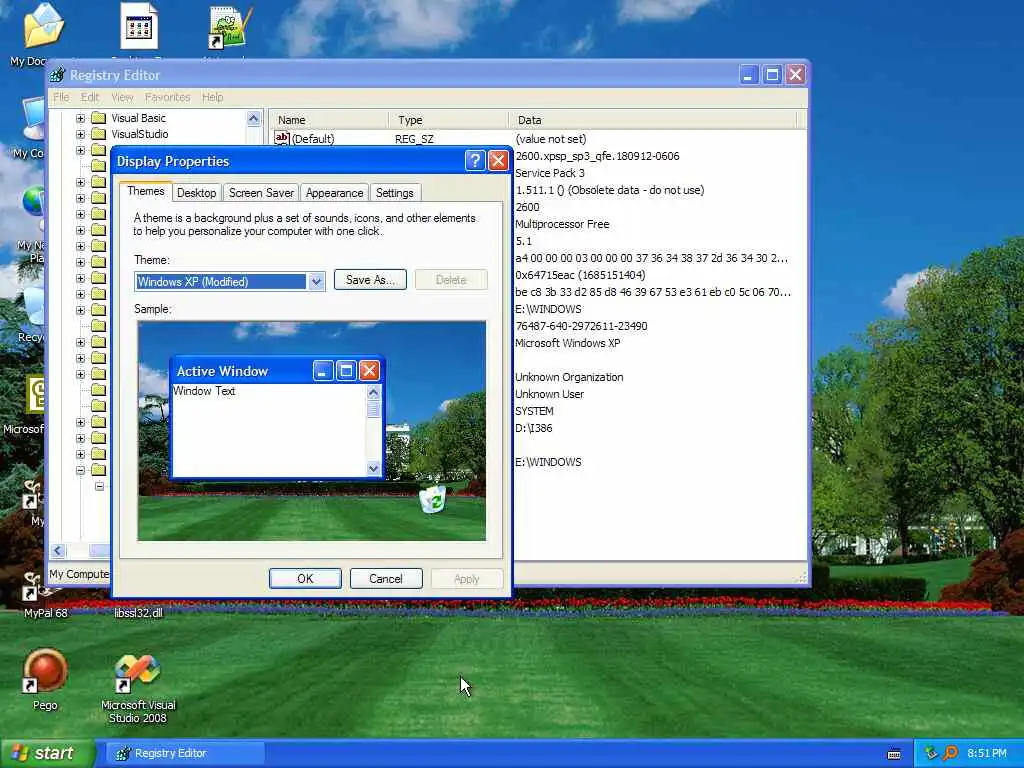Expand the Visual Basic tree node
This screenshot has width=1024, height=768.
tap(80, 118)
